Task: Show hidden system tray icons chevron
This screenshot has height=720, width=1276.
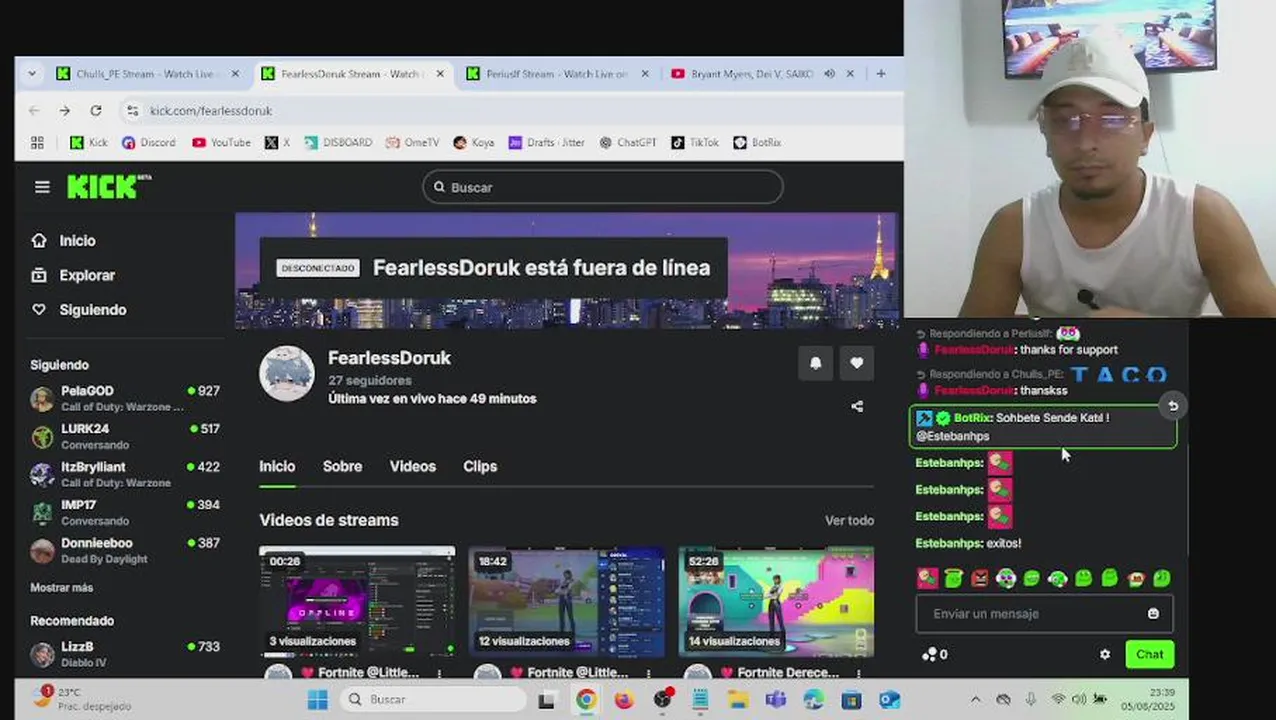Action: pyautogui.click(x=976, y=699)
